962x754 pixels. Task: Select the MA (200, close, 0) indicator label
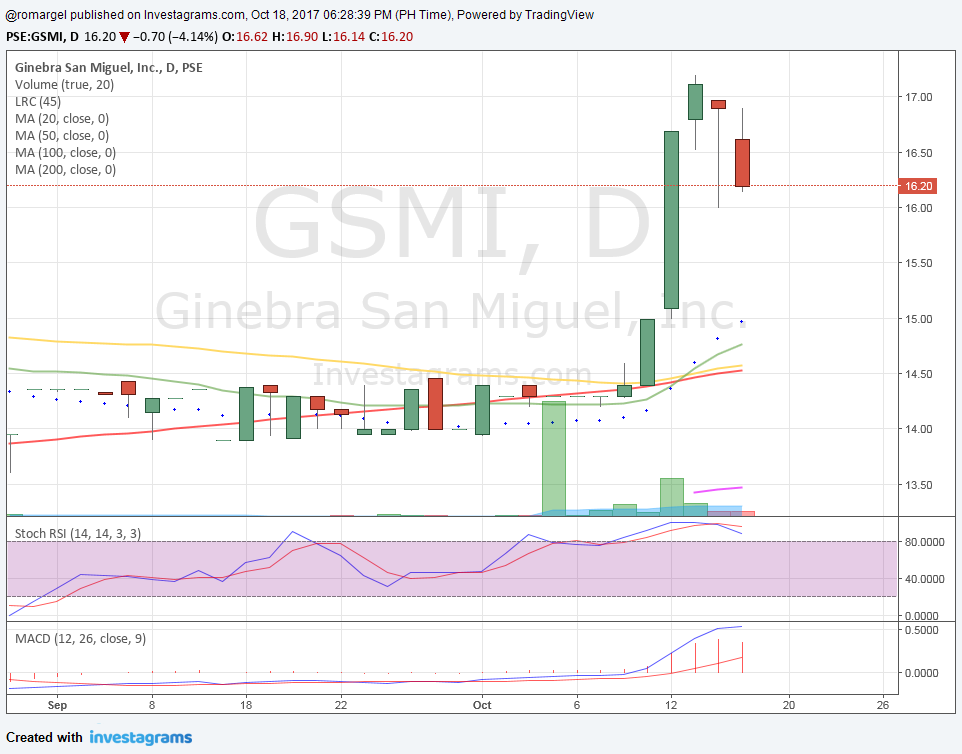[66, 170]
